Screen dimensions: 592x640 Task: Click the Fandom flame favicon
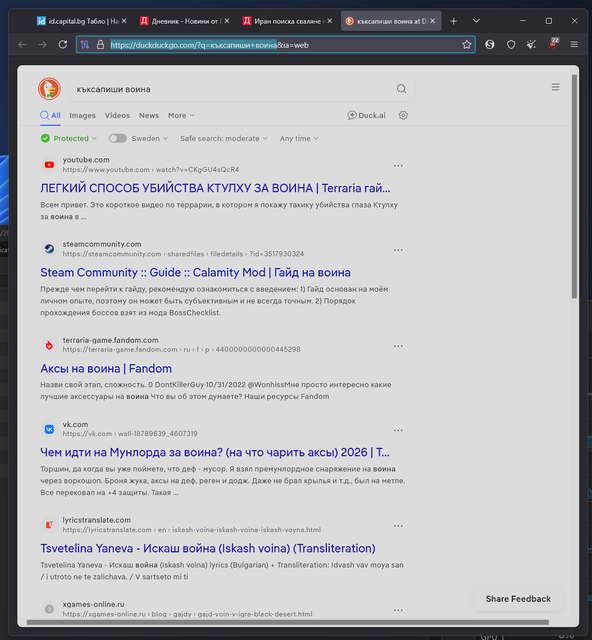tap(49, 345)
